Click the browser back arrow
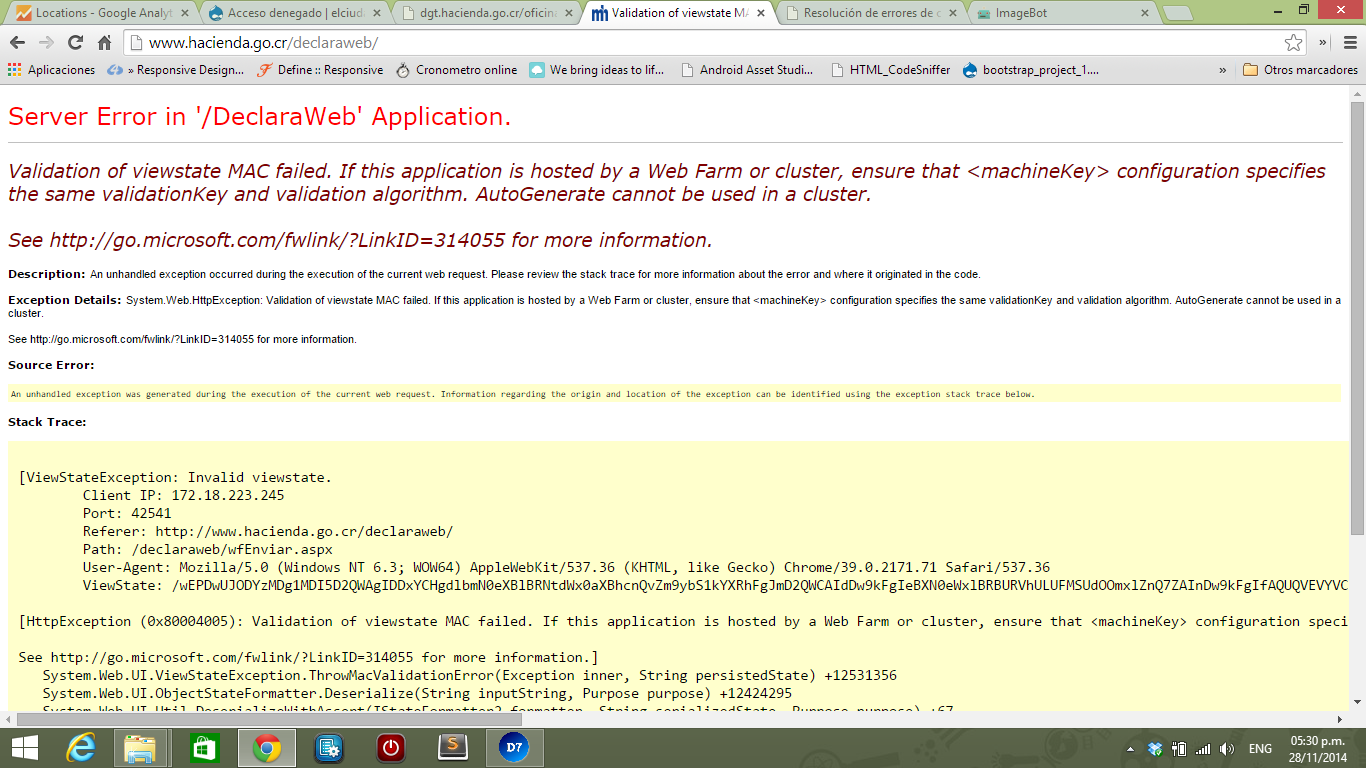 pyautogui.click(x=17, y=43)
